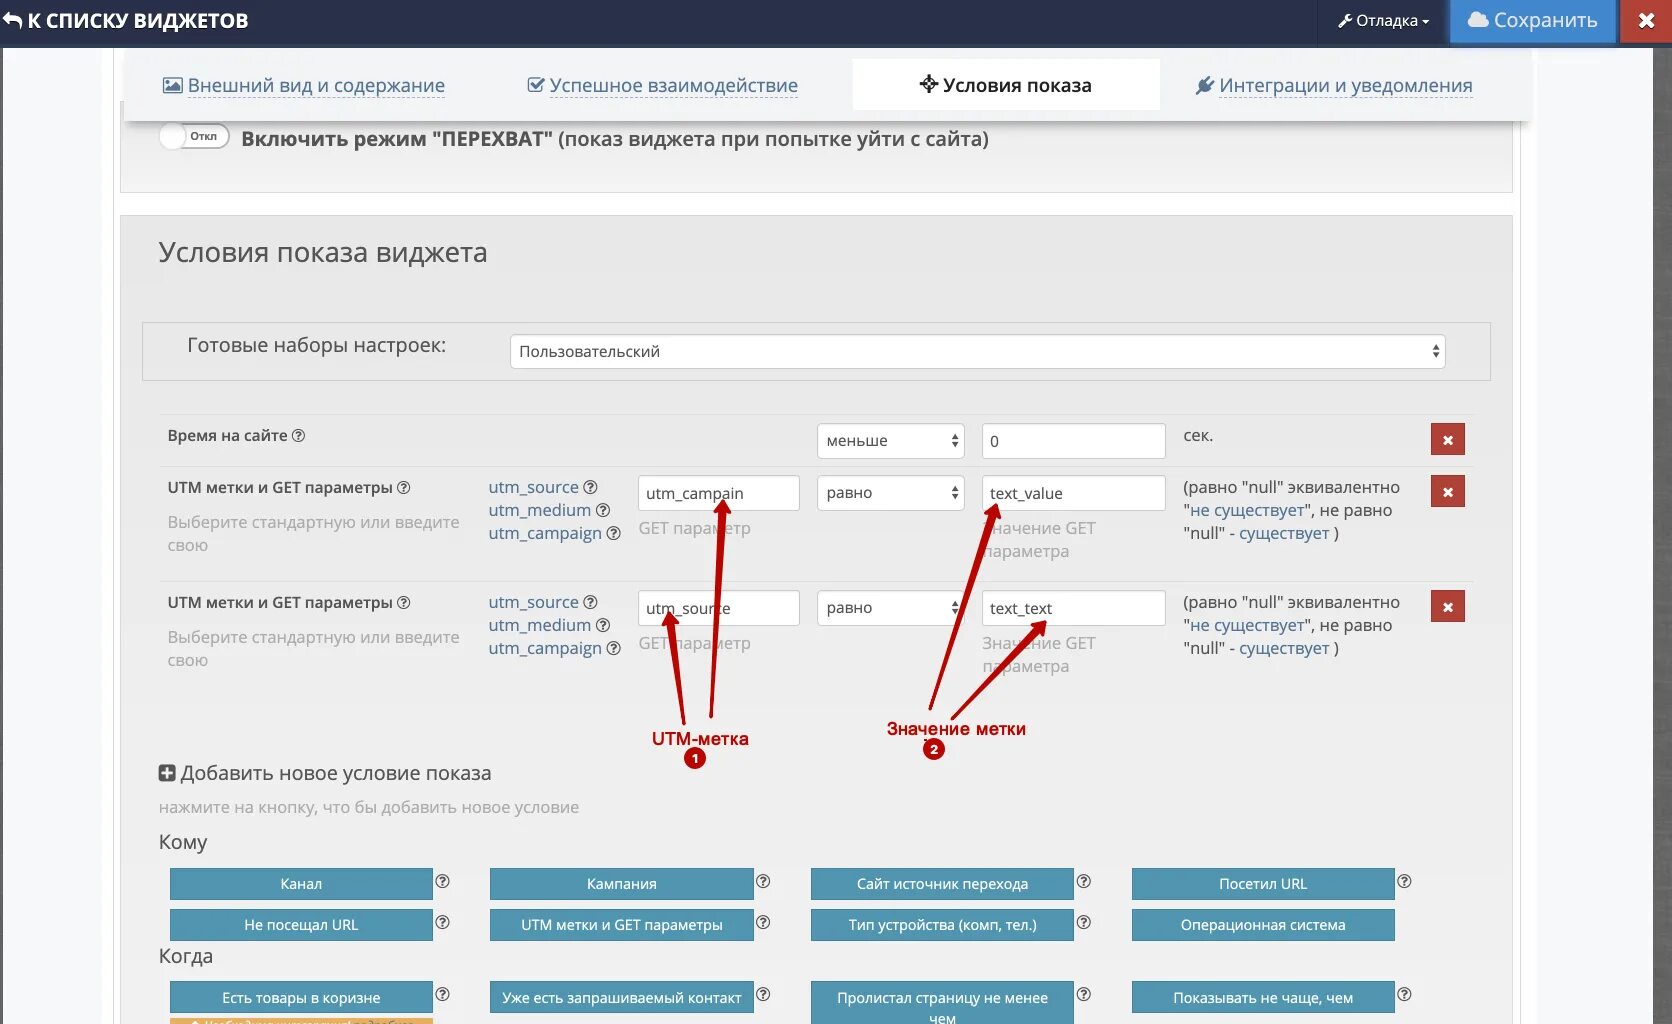Toggle the ПЕРЕХВАТ mode switch
This screenshot has height=1024, width=1672.
coord(195,137)
